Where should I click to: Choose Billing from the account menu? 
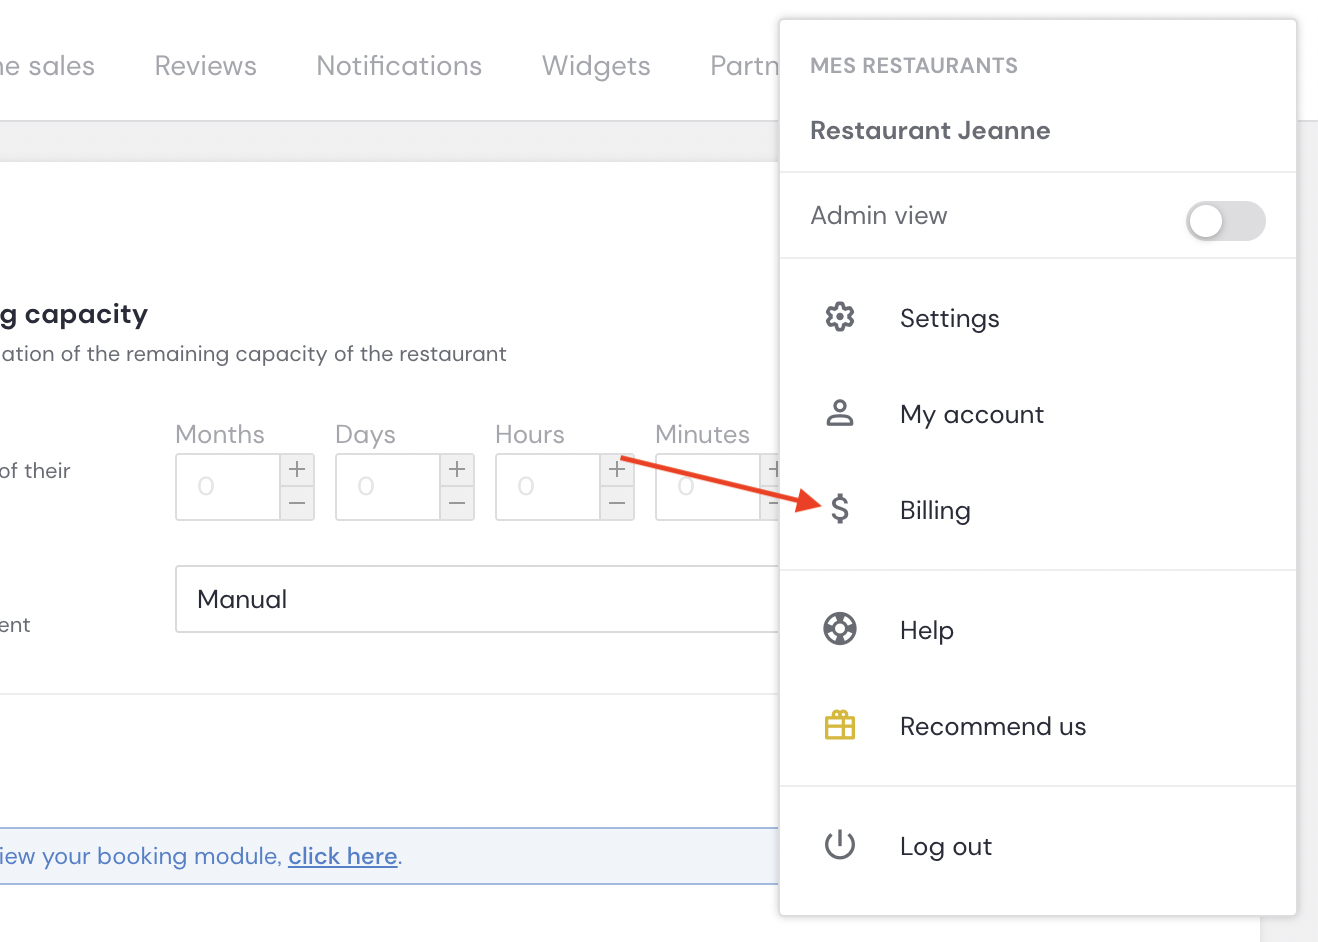[934, 509]
